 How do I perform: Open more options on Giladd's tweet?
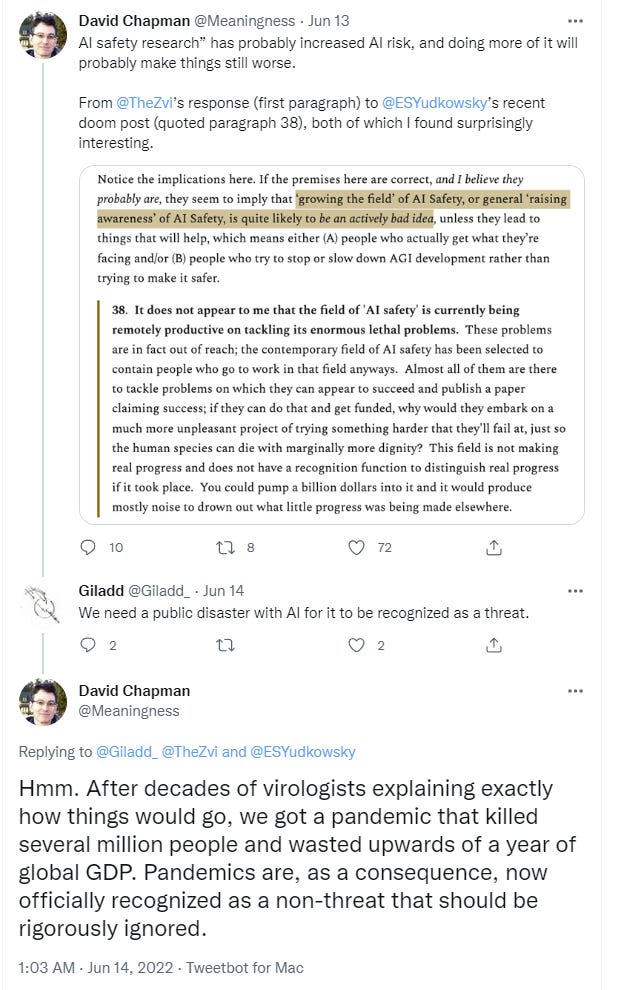(x=575, y=590)
